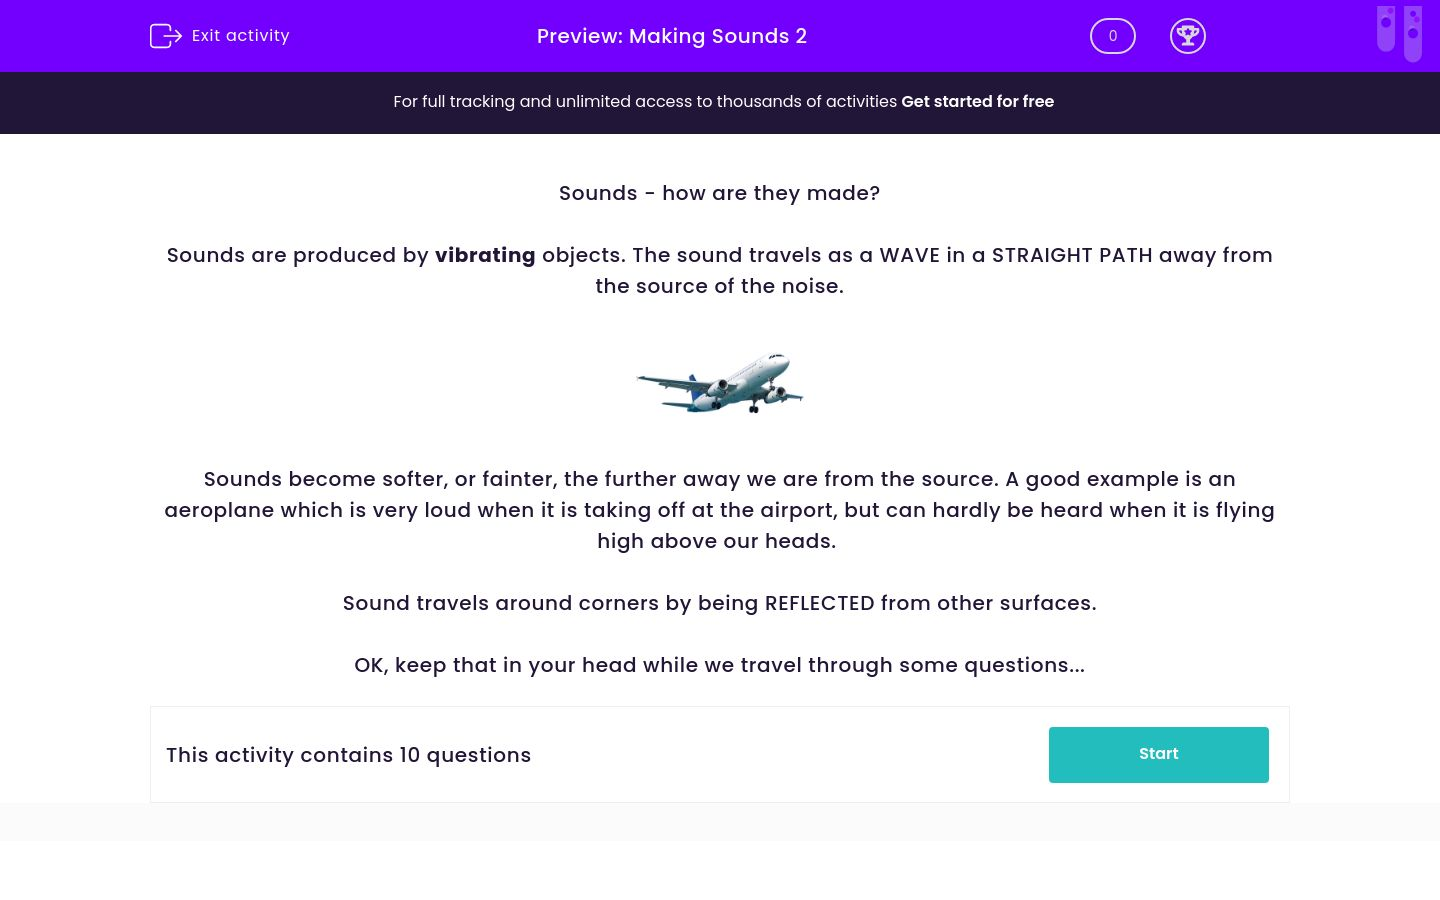Click the Preview: Making Sounds 2 title
The image size is (1440, 900).
(671, 36)
